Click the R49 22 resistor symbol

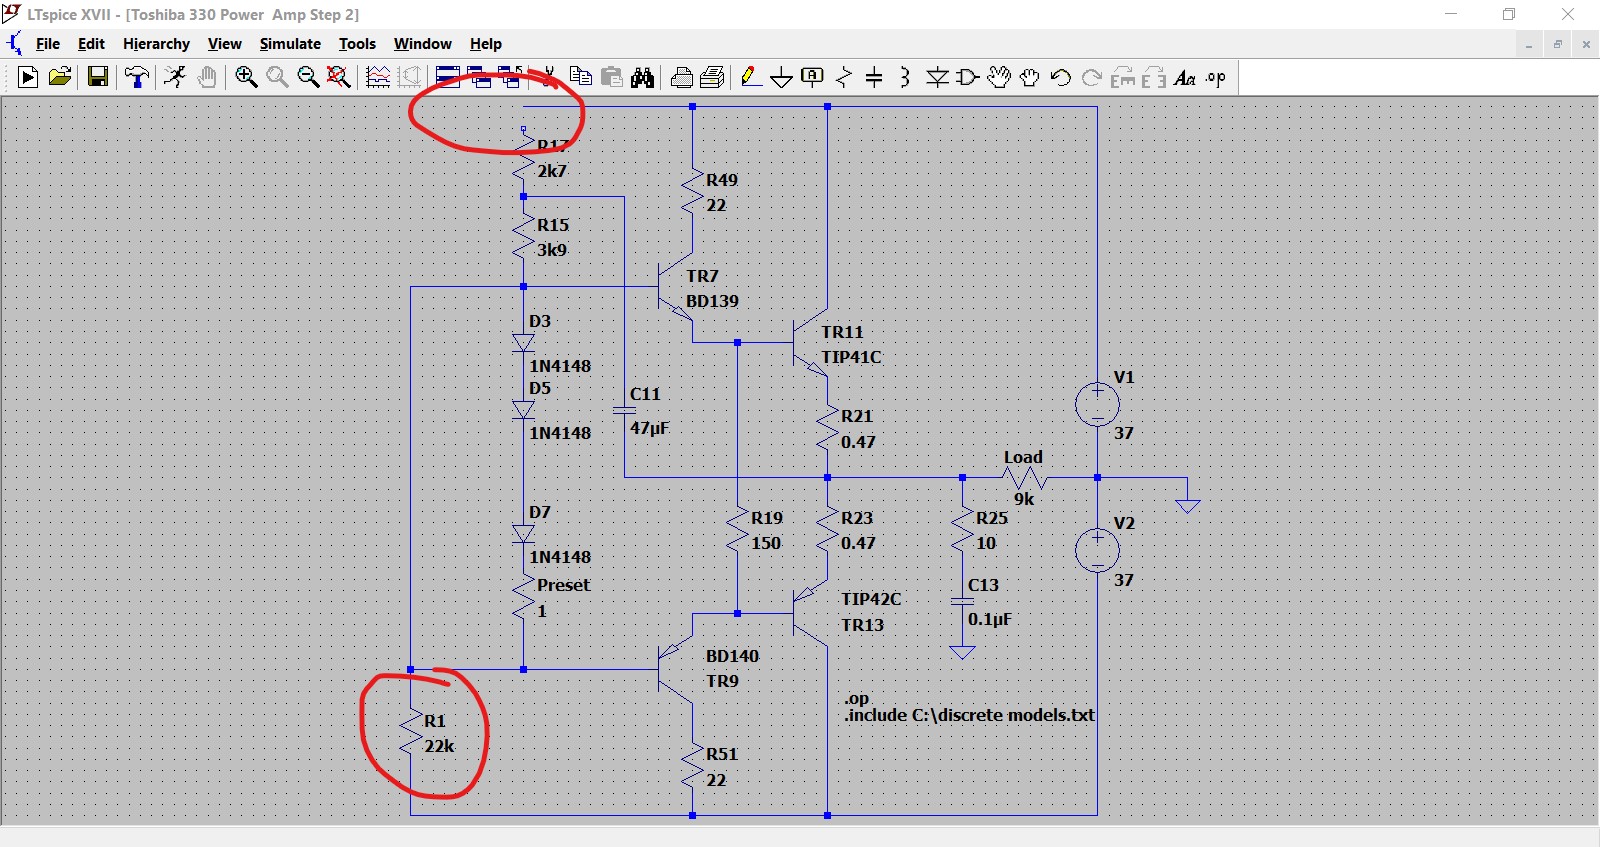point(692,192)
